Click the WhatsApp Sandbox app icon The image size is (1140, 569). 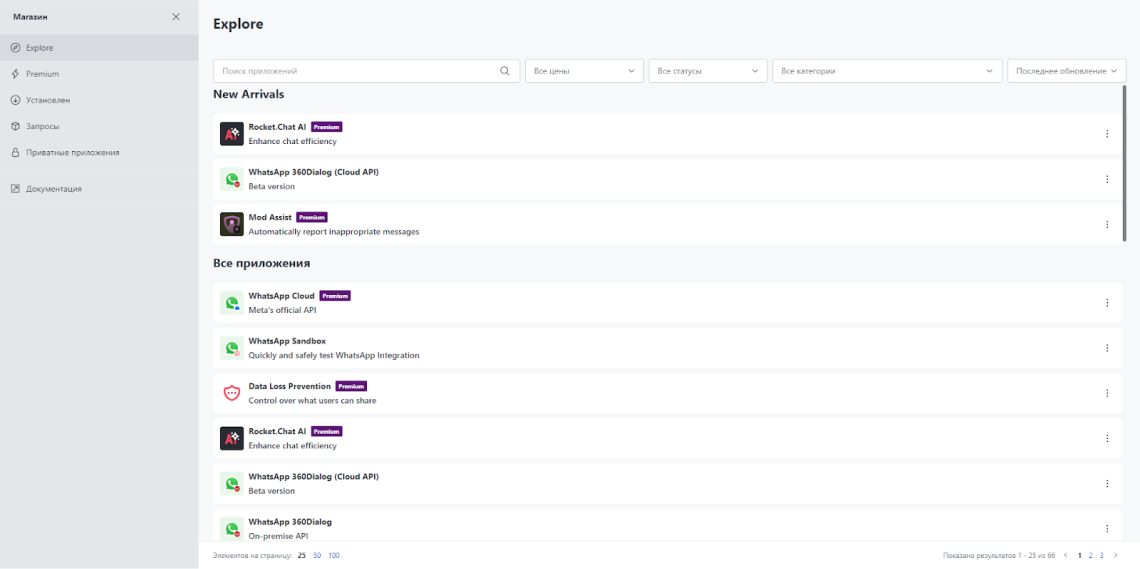[x=232, y=348]
